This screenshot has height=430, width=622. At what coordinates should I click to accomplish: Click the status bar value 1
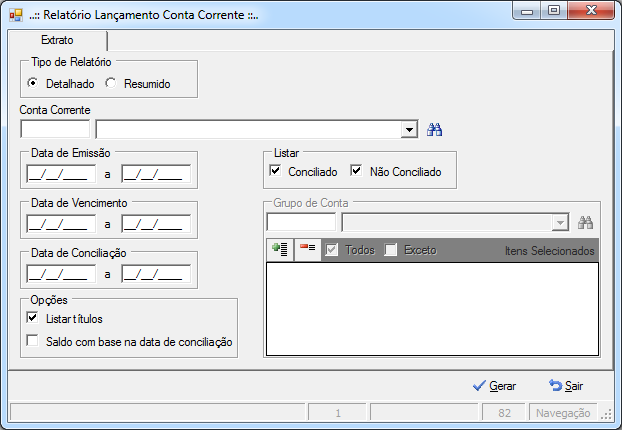coord(338,413)
